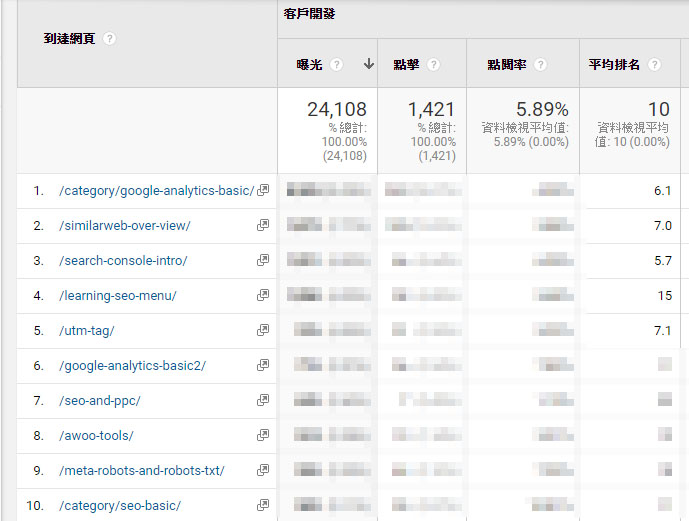
Task: Click help icon beside 點閱率 header
Action: (x=540, y=65)
